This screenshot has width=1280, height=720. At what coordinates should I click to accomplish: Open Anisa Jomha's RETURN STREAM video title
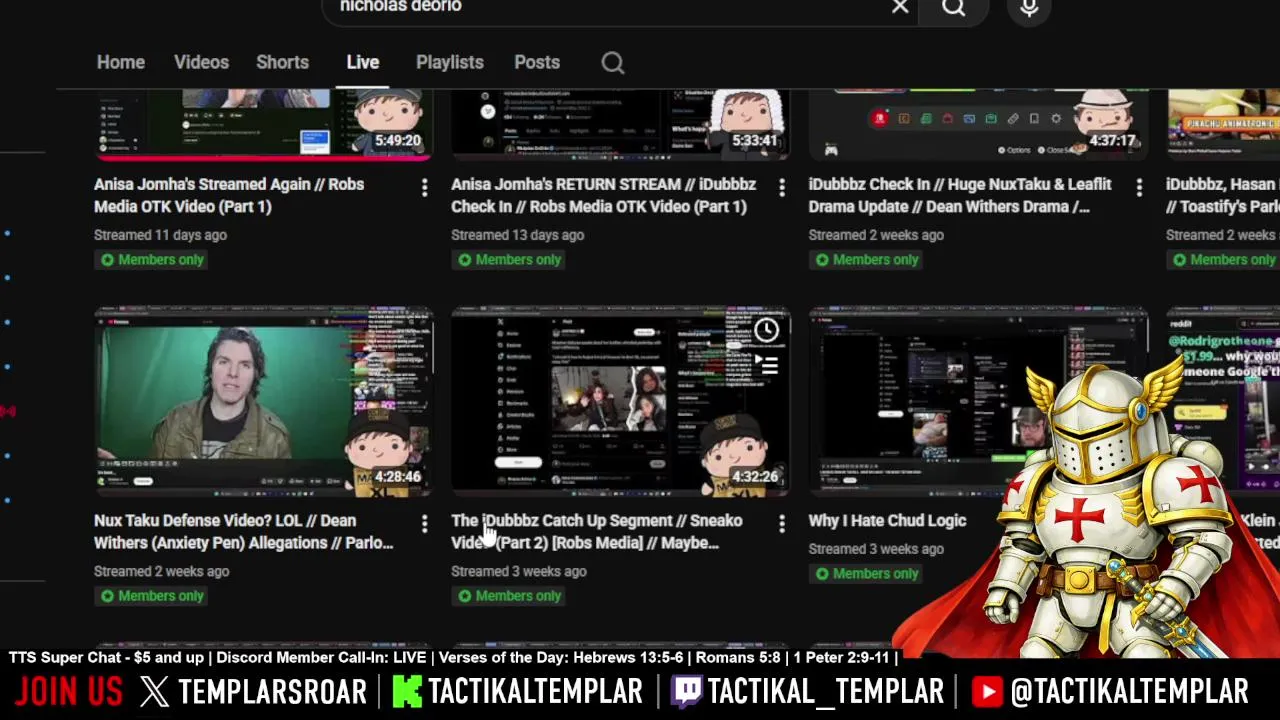tap(603, 195)
